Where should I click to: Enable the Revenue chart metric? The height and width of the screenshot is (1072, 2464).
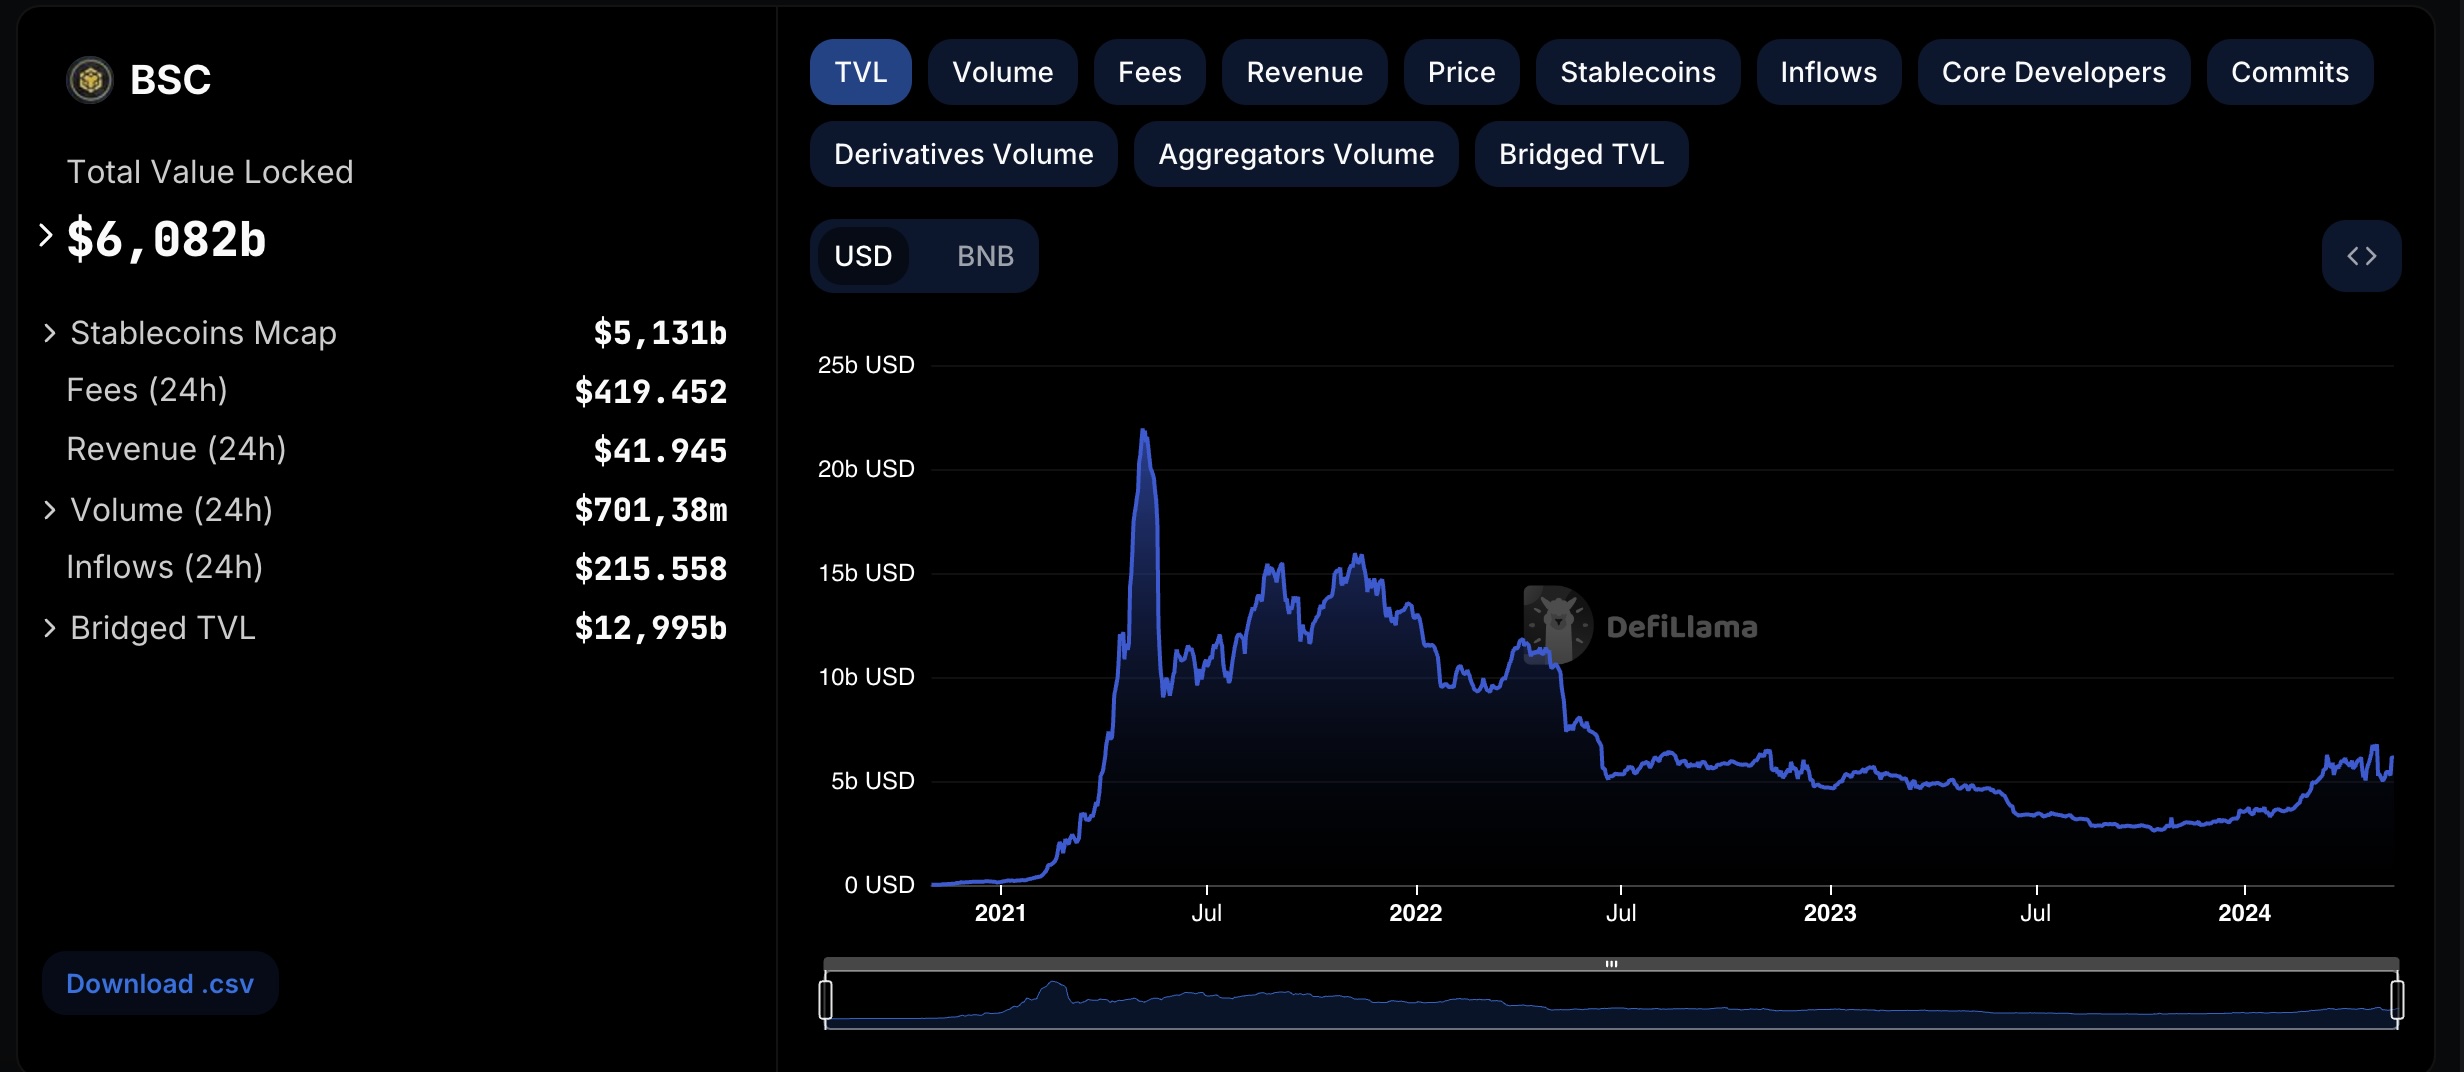[1304, 72]
